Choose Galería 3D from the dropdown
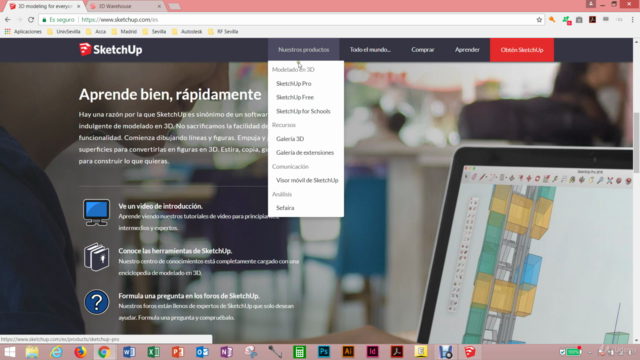640x360 pixels. coord(290,139)
